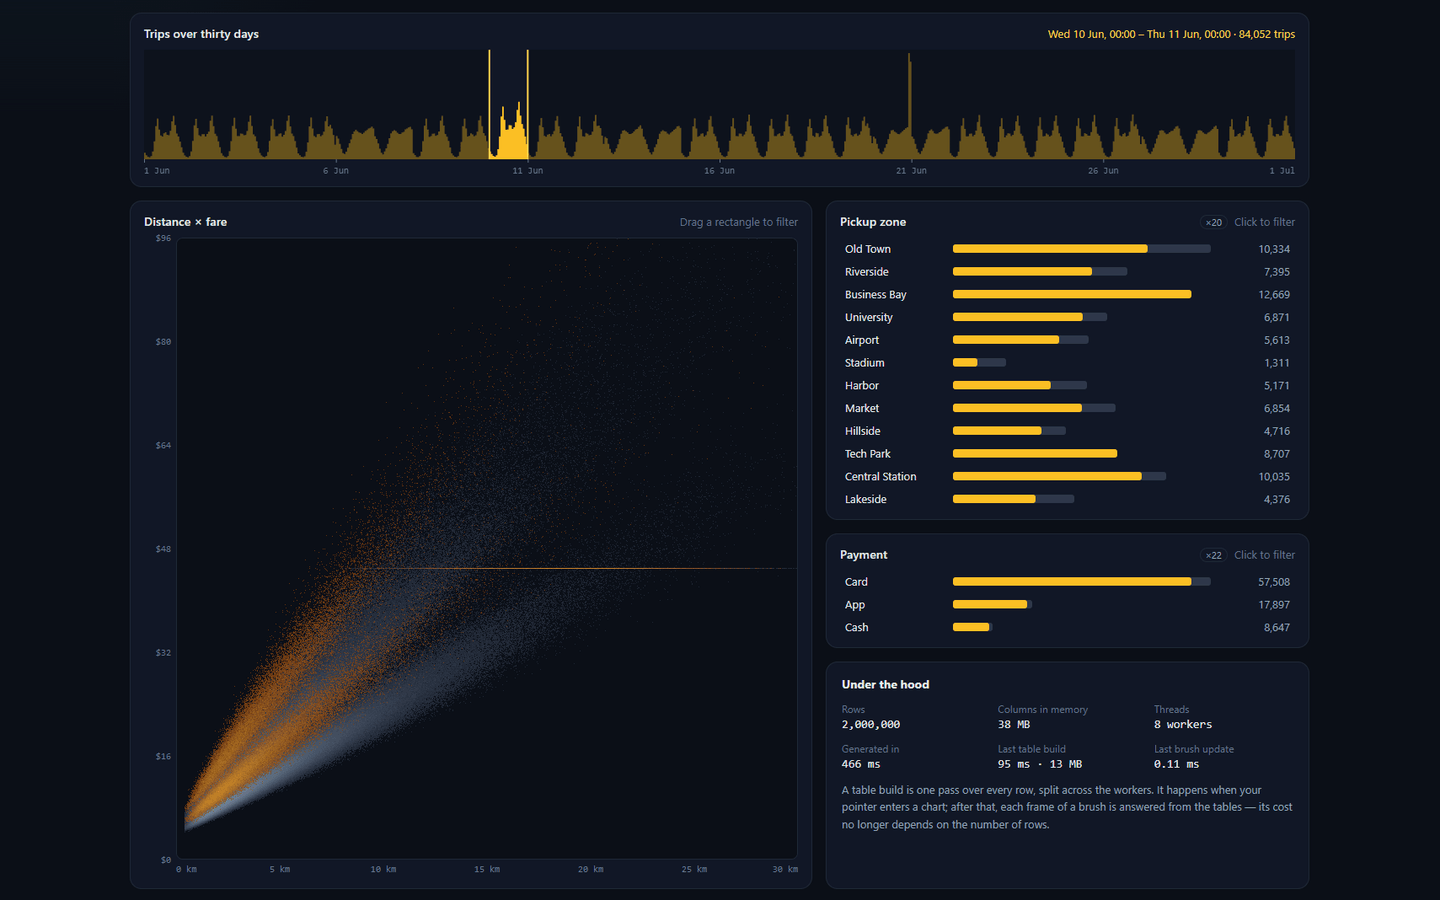The width and height of the screenshot is (1440, 900).
Task: Filter by Old Town pickup zone
Action: click(1067, 249)
